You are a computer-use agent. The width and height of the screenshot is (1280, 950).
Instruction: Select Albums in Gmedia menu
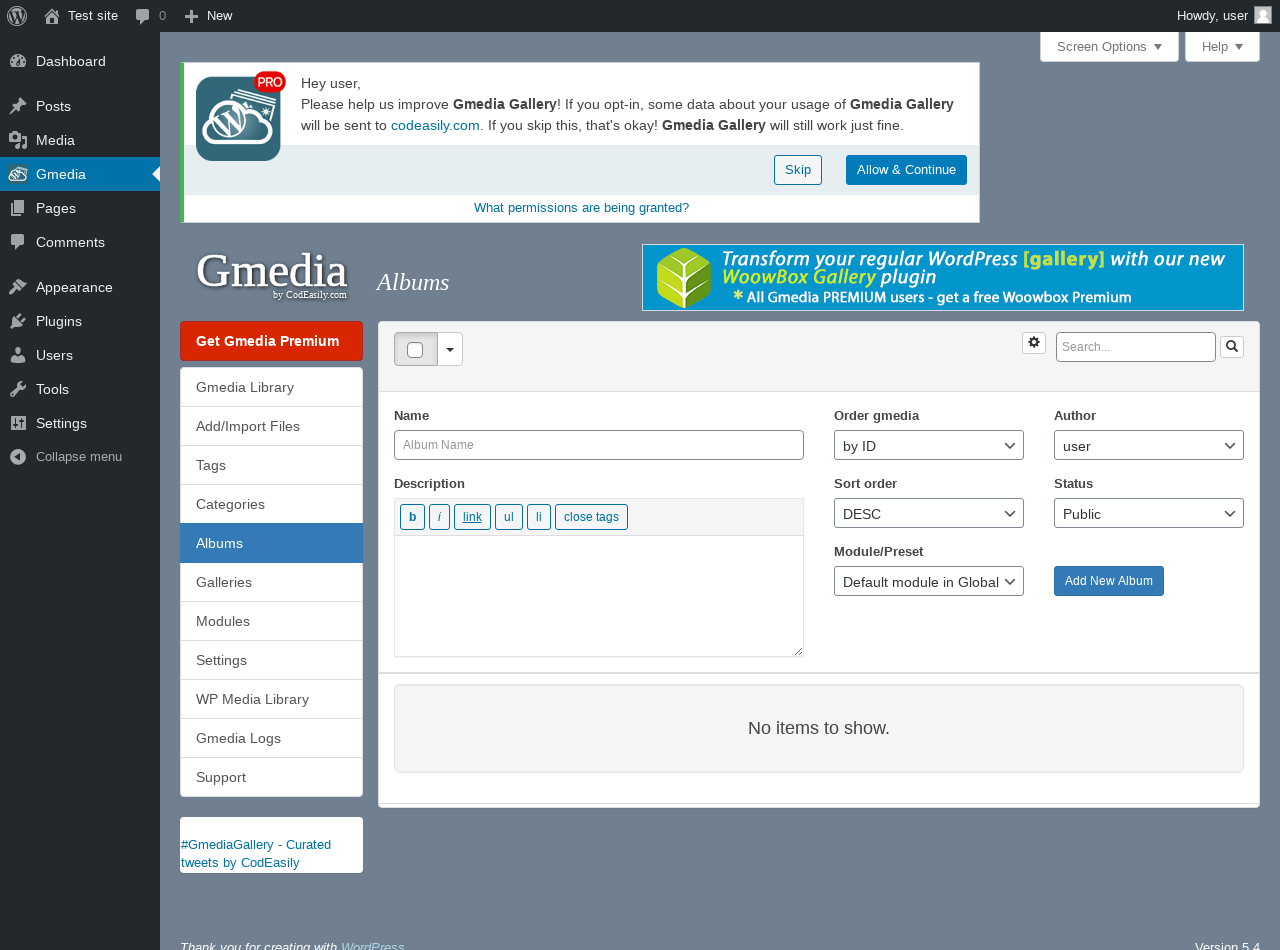point(271,543)
